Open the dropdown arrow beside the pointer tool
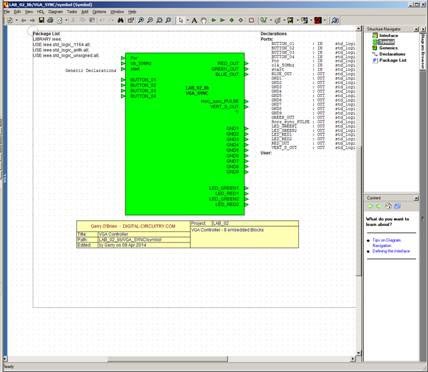 (x=188, y=20)
